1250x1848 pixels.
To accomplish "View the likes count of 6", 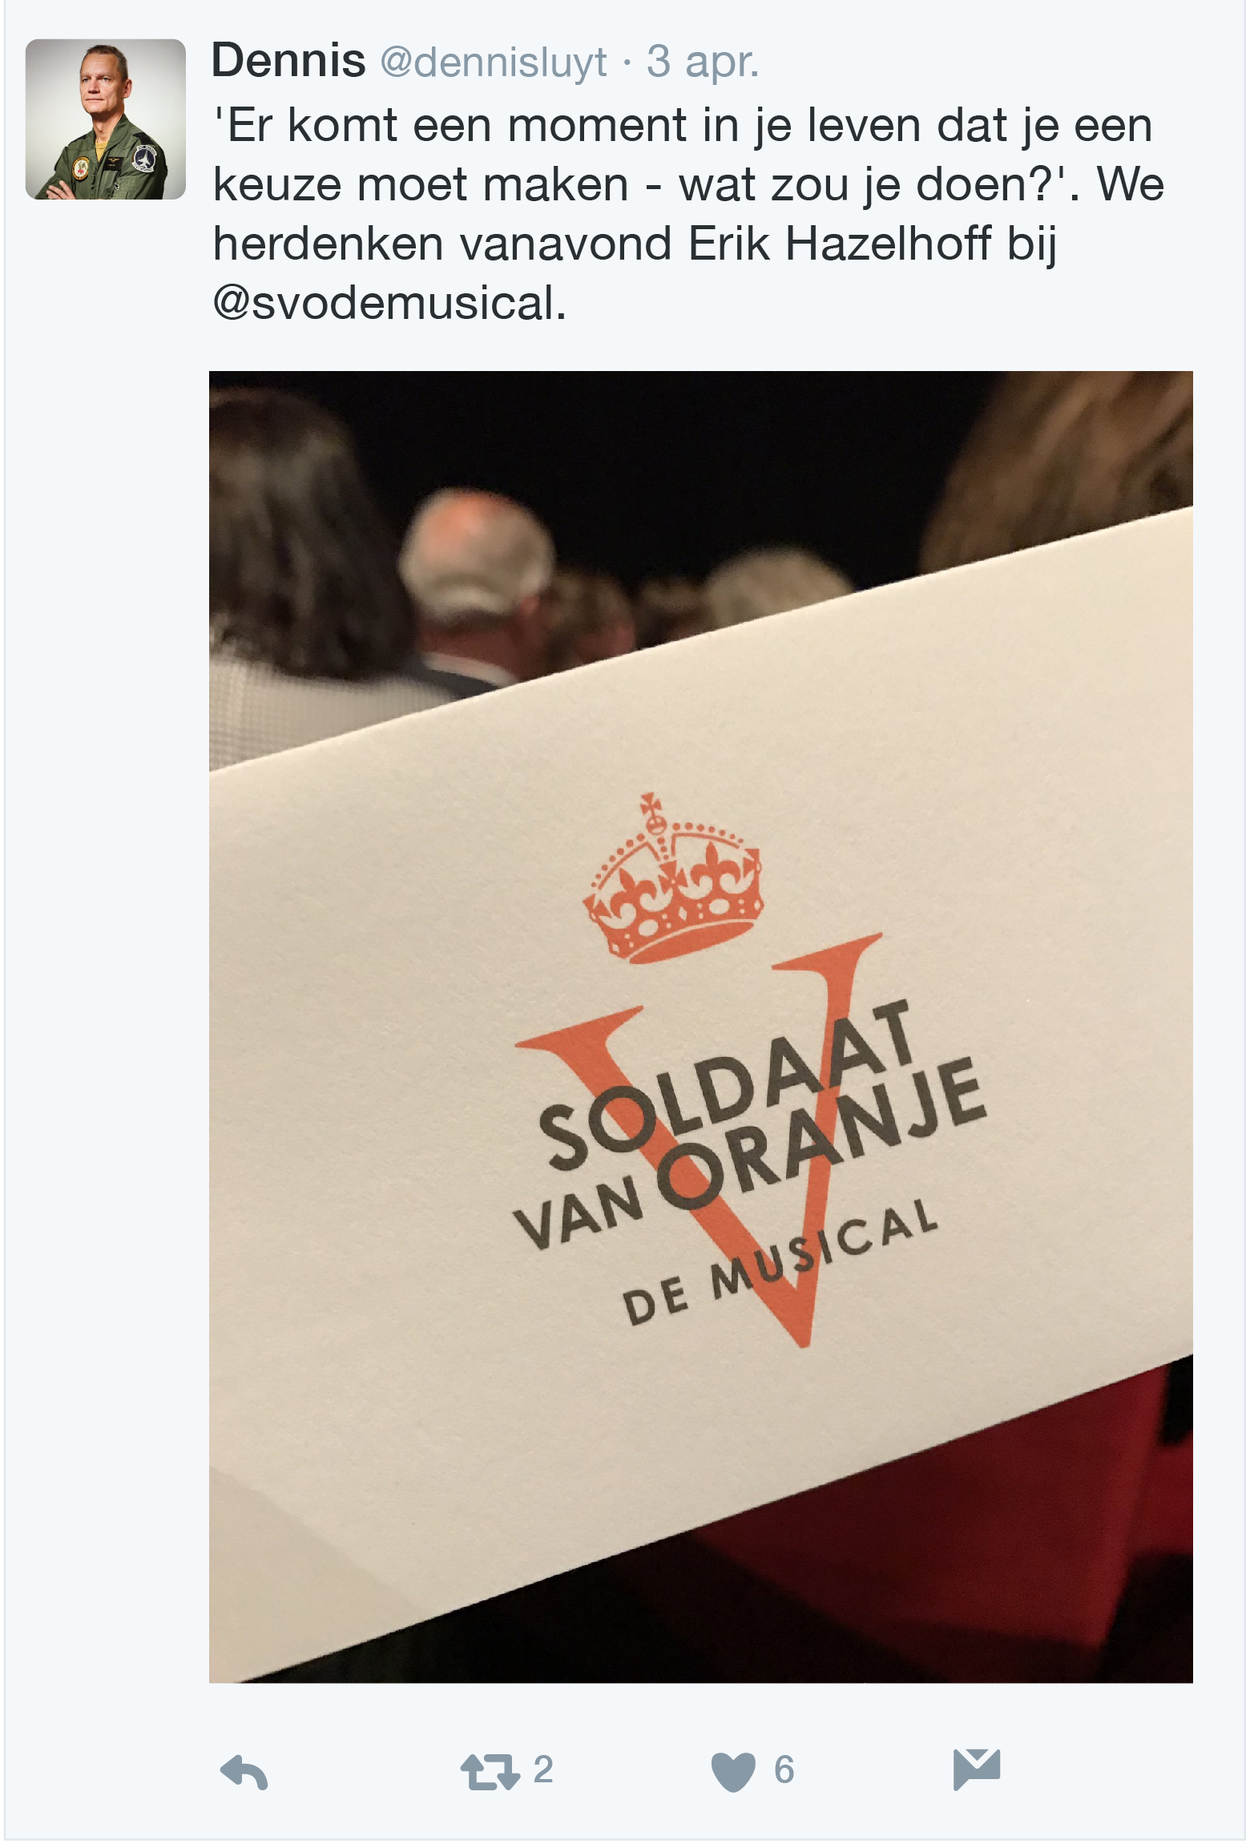I will pyautogui.click(x=784, y=1770).
